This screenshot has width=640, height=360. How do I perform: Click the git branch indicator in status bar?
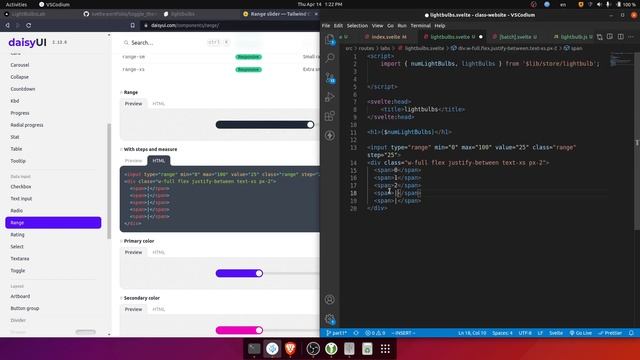(337, 333)
